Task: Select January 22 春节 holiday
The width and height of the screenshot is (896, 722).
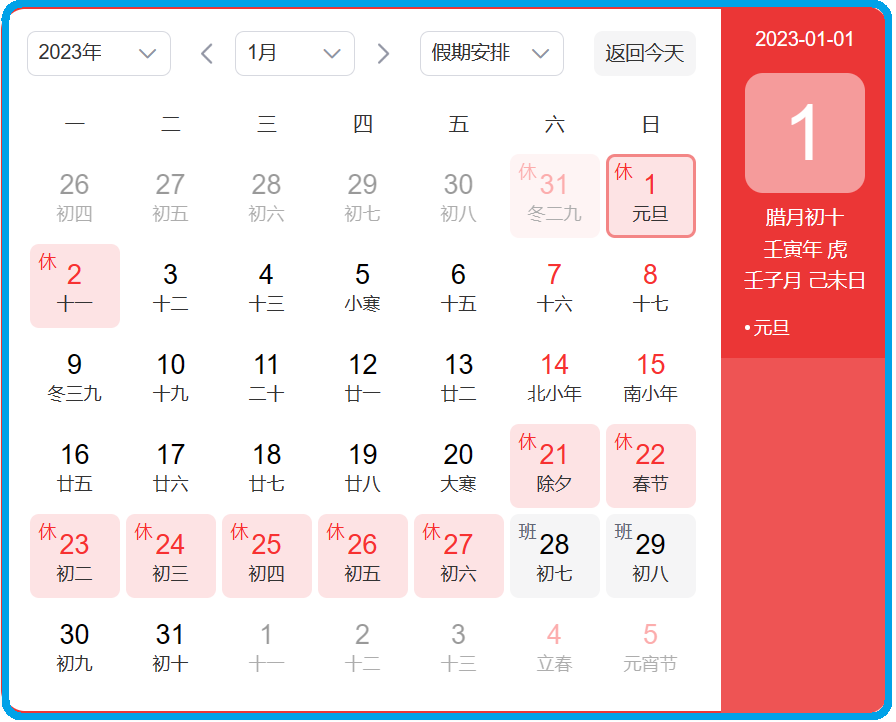Action: click(x=650, y=466)
